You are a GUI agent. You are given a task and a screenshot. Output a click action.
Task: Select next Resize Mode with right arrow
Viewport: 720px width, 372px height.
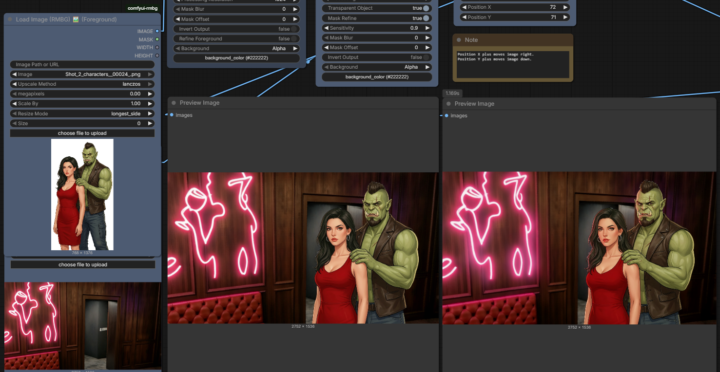[150, 113]
